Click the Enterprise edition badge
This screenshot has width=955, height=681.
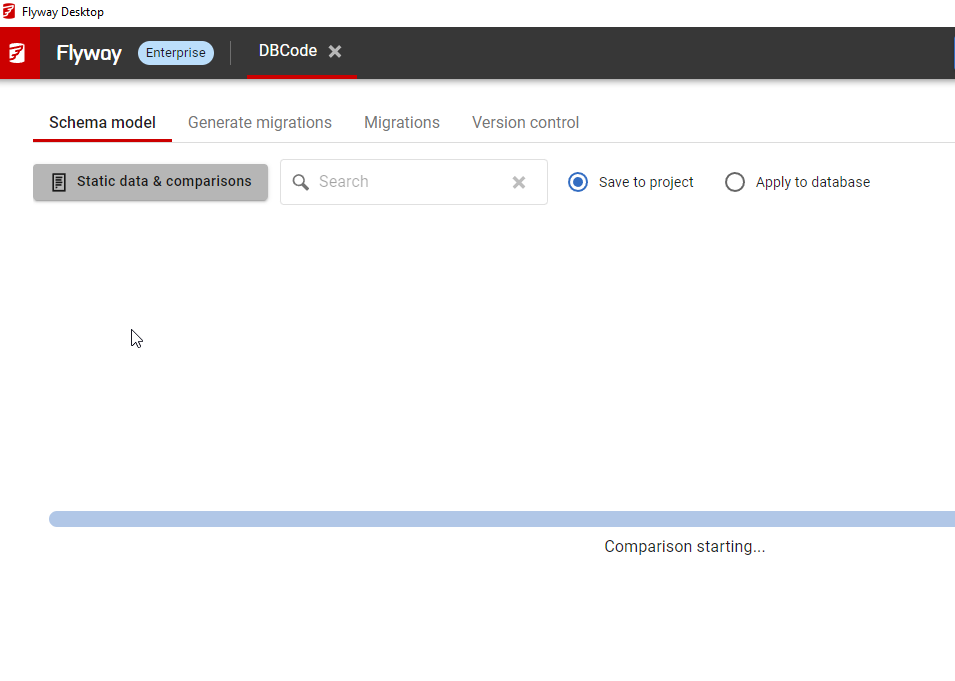(x=176, y=53)
